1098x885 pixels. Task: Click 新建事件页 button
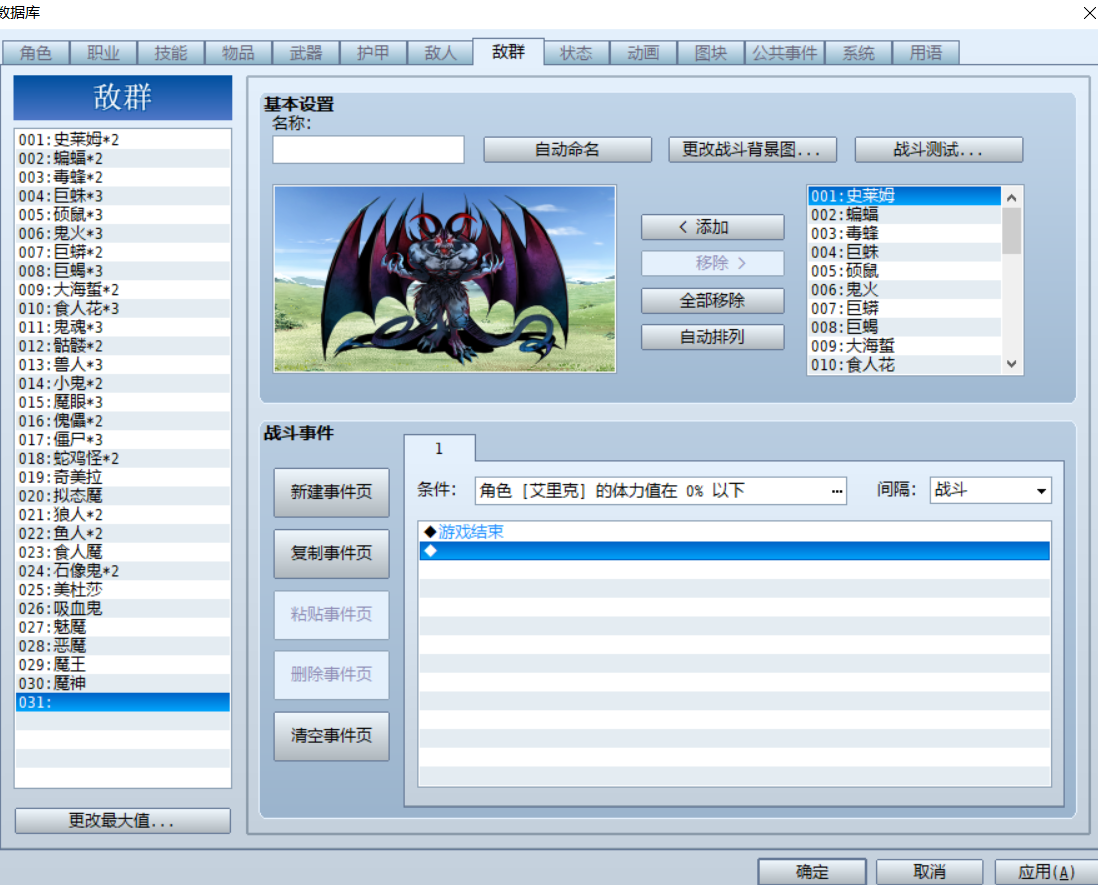coord(331,492)
